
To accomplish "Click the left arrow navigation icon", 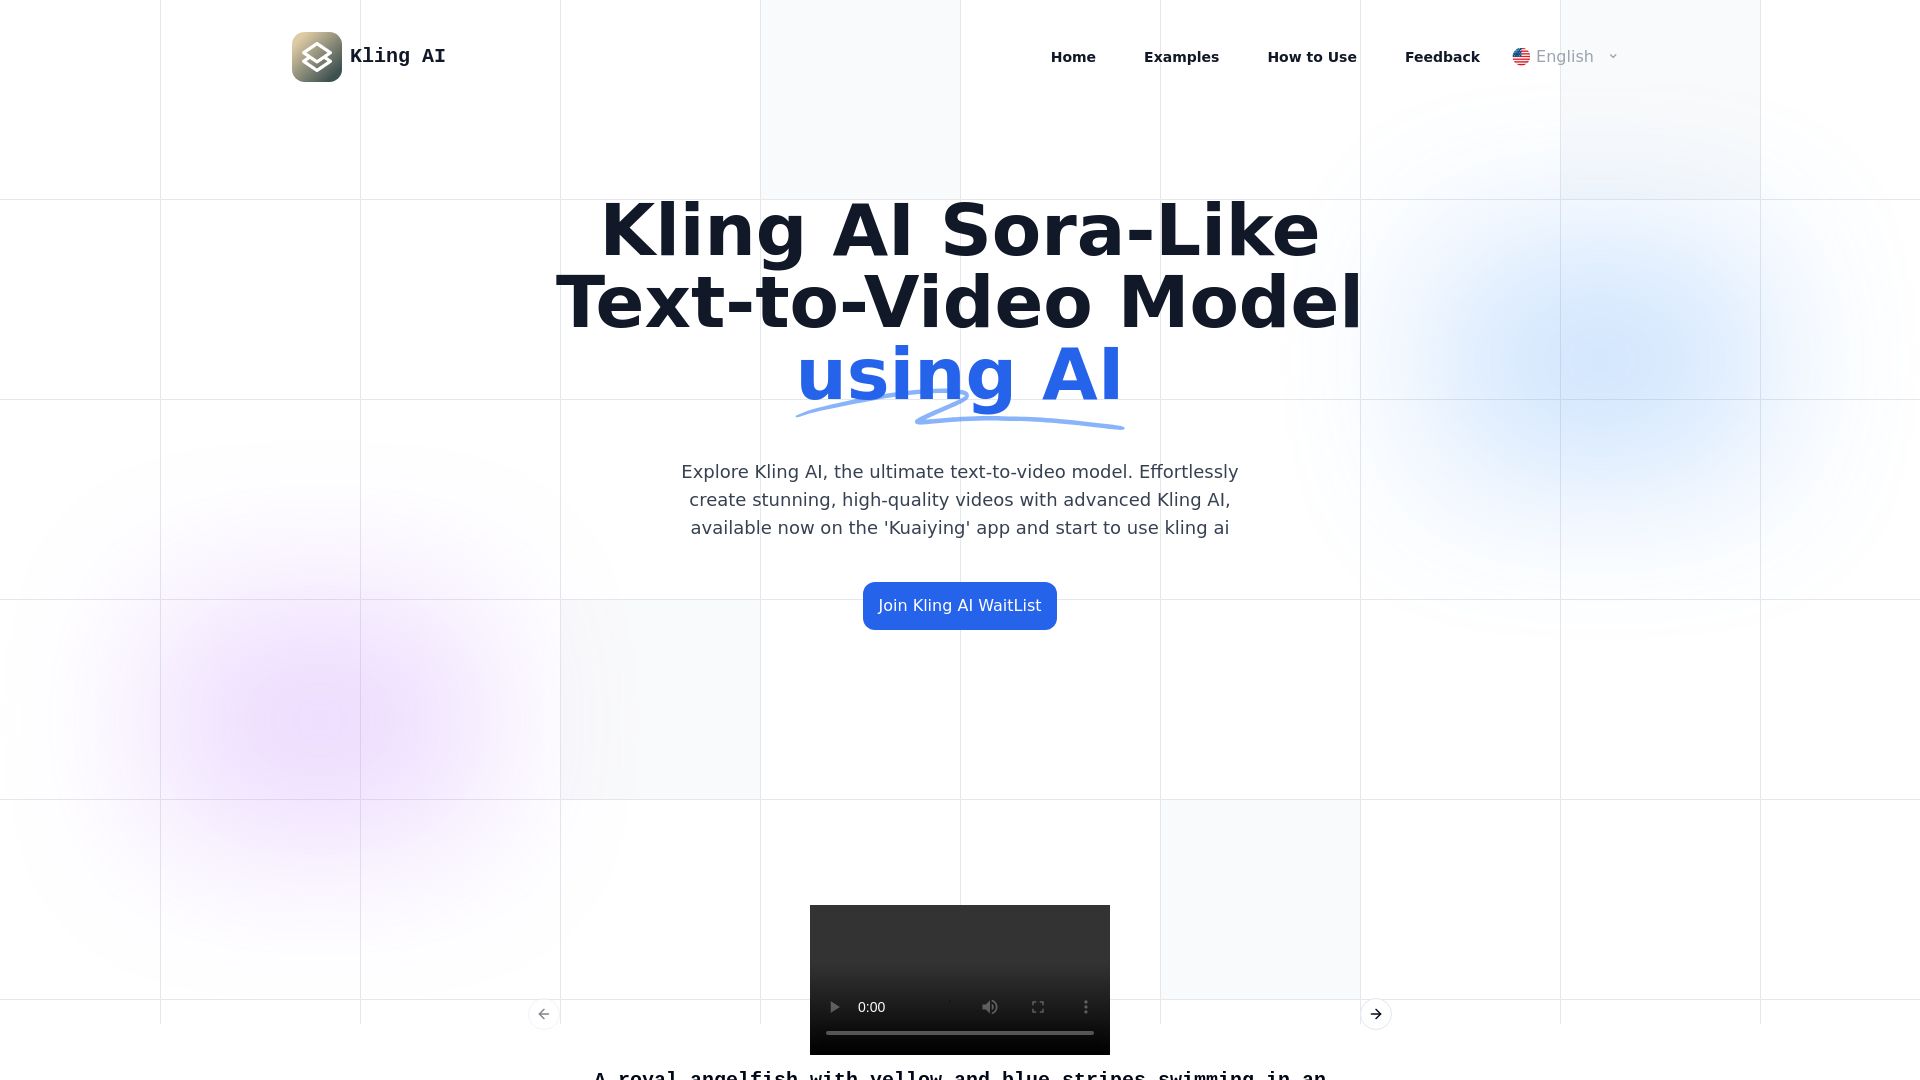I will click(x=545, y=1014).
